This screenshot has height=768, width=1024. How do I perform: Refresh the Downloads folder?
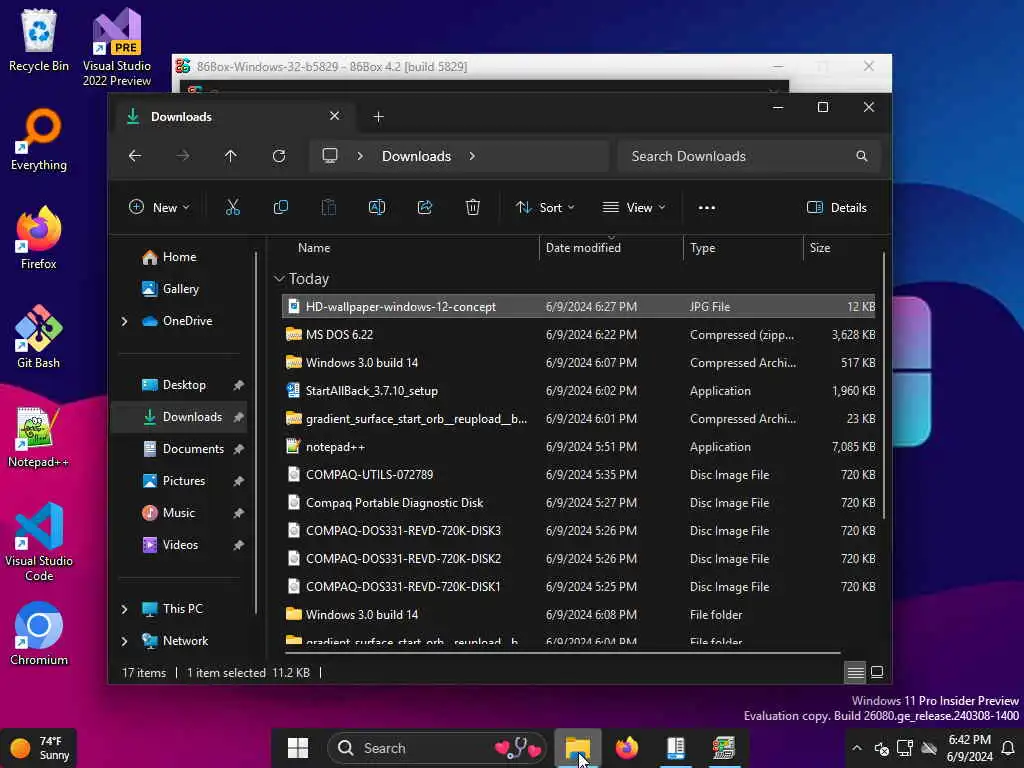coord(279,156)
